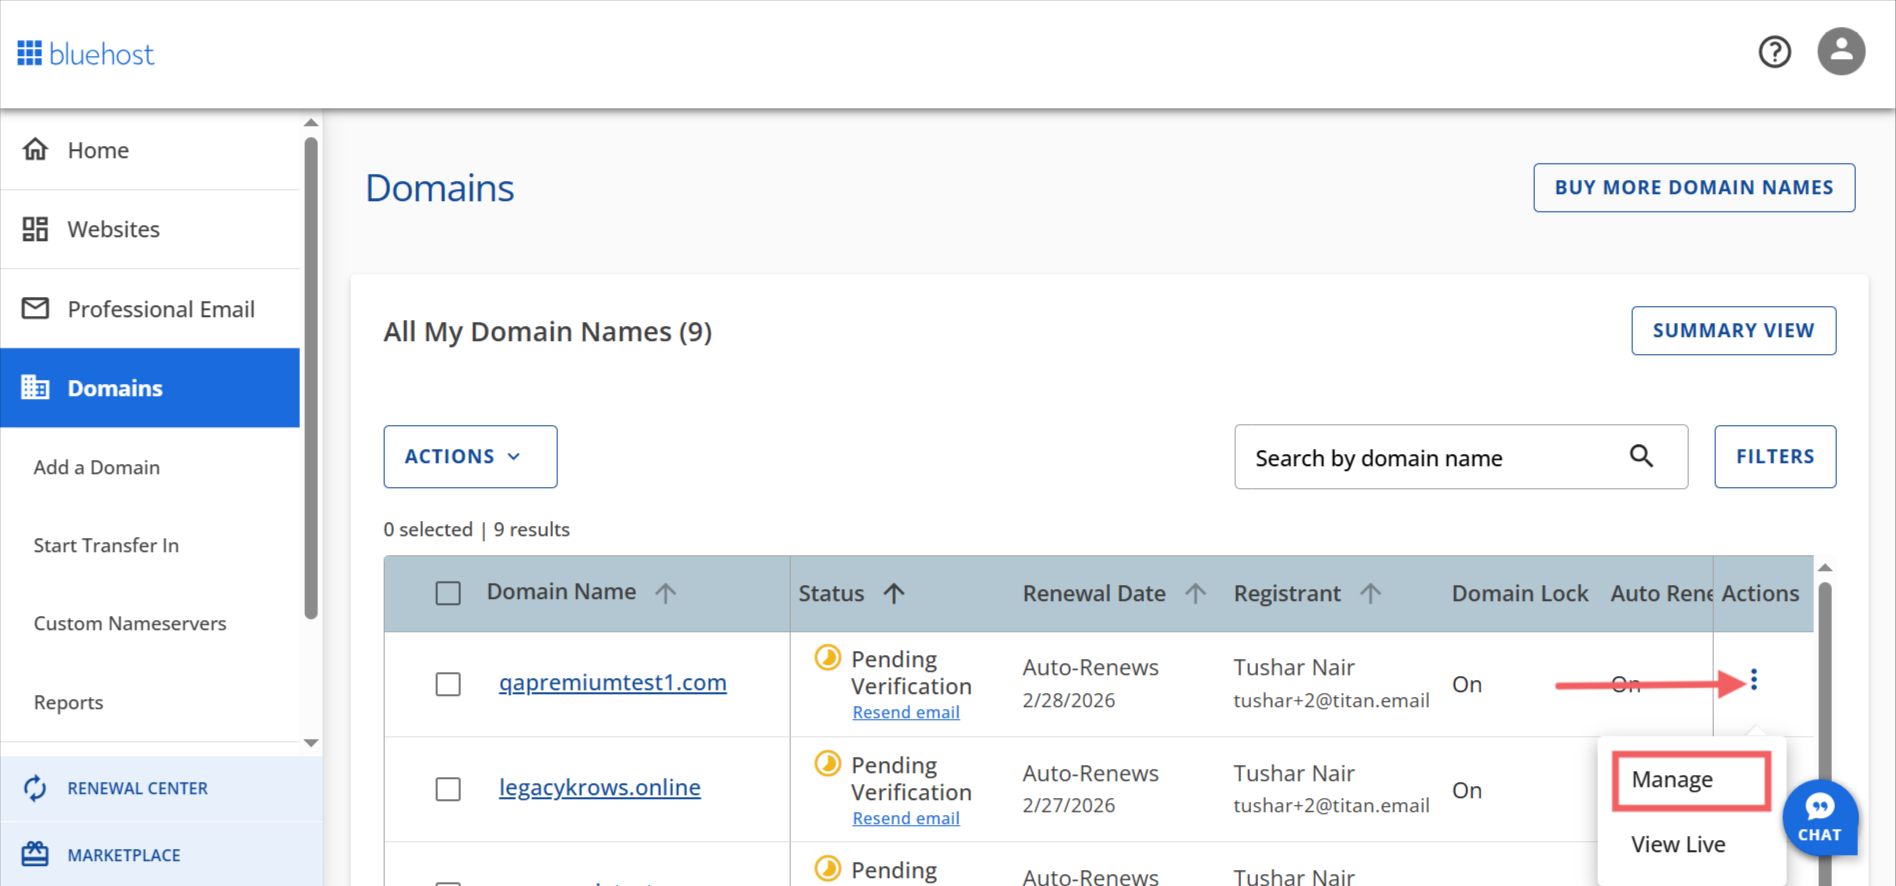Click pending status icon for legacykrows.online
1896x886 pixels.
(x=827, y=763)
